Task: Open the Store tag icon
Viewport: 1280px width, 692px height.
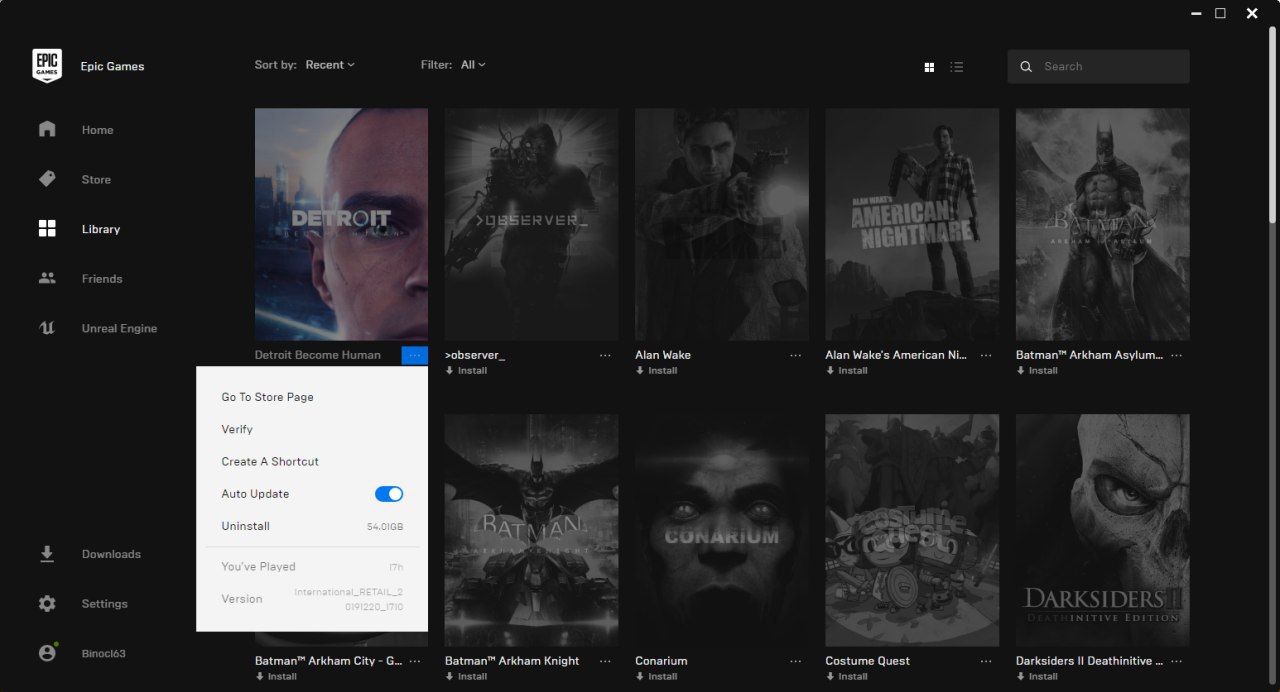Action: point(47,179)
